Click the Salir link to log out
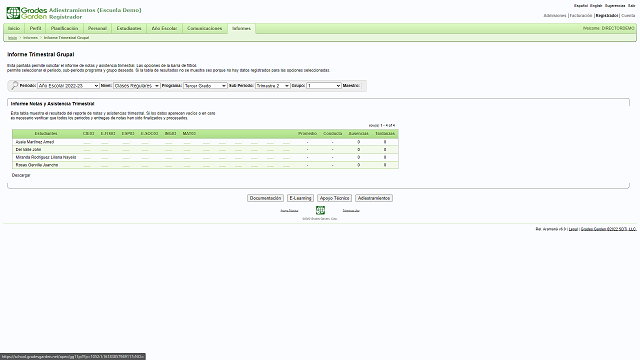The image size is (640, 360). click(x=632, y=6)
